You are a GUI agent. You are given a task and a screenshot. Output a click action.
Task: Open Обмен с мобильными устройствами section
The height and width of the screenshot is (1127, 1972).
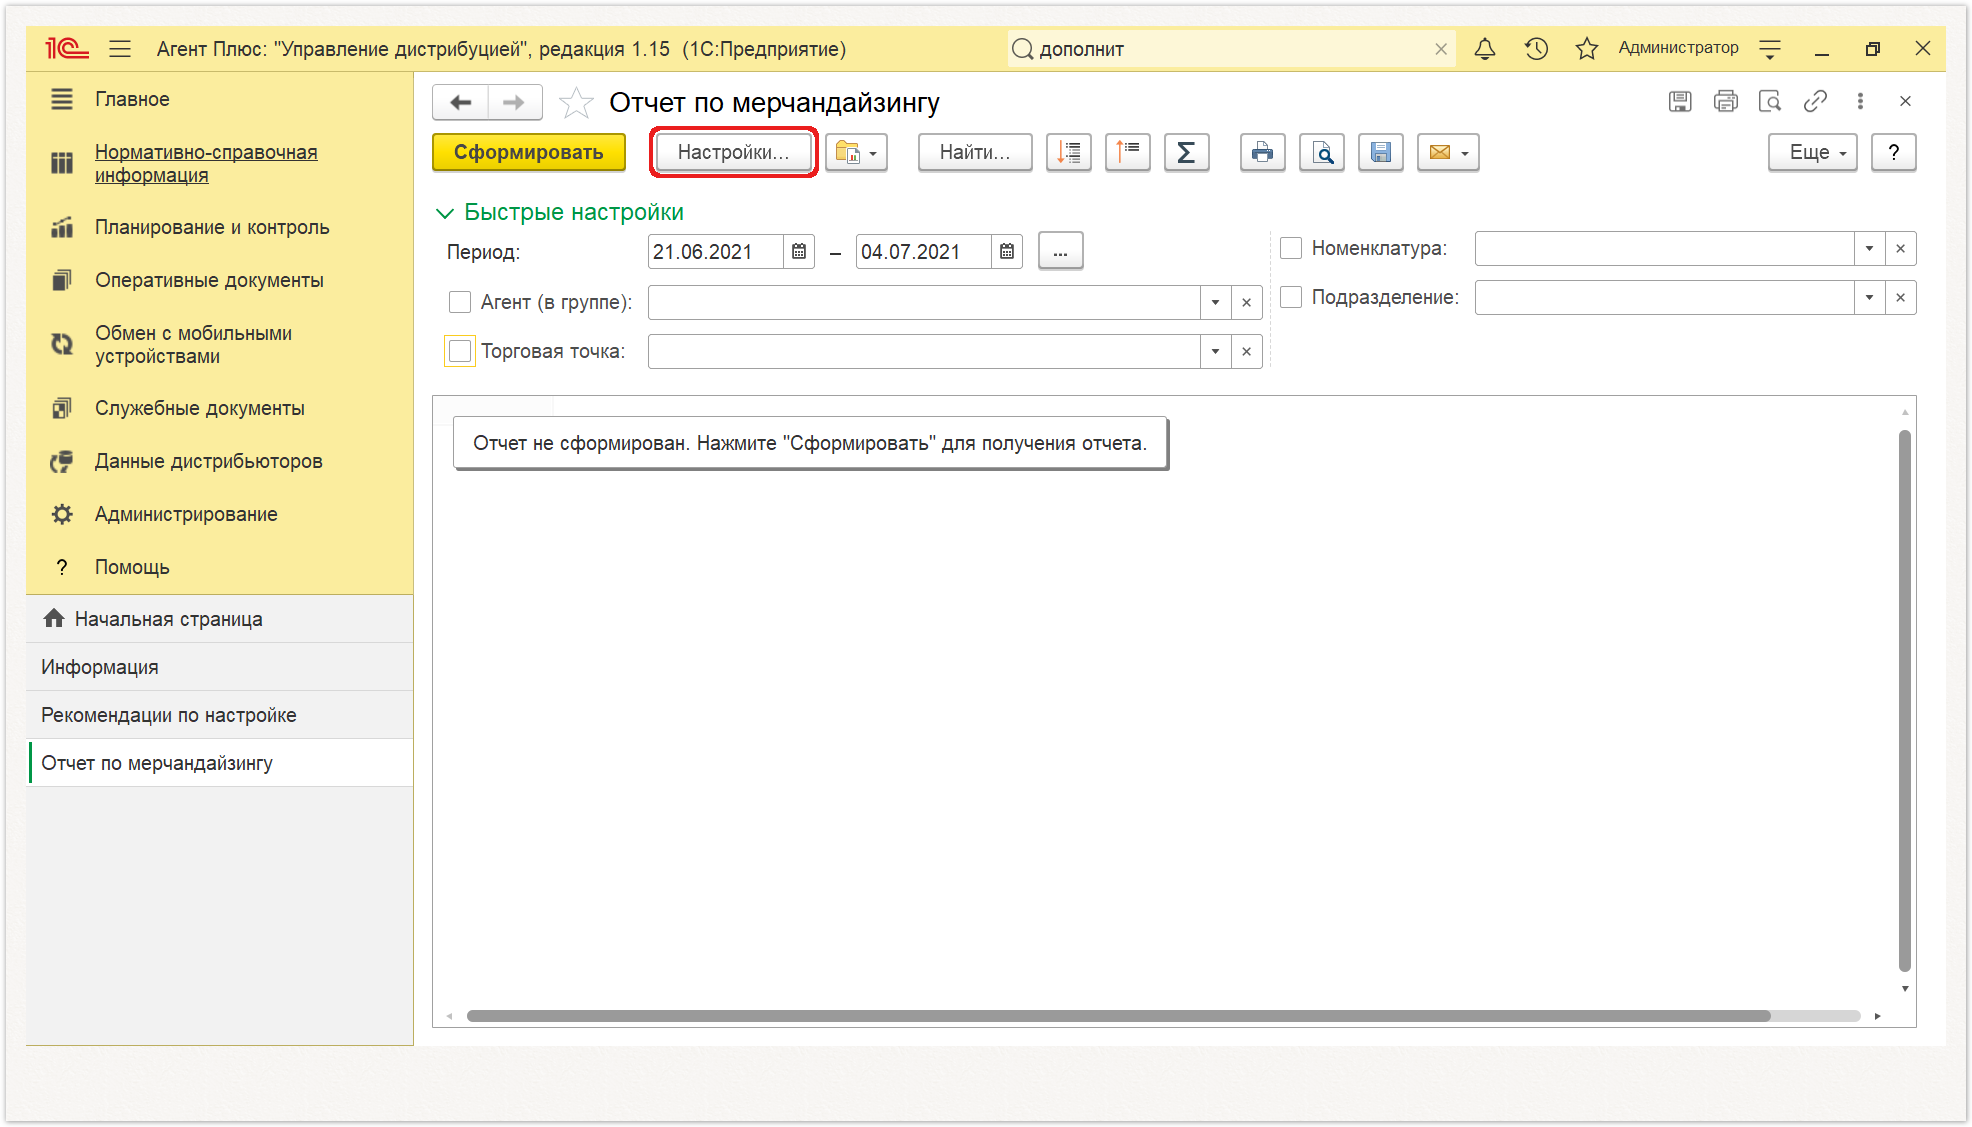tap(193, 344)
